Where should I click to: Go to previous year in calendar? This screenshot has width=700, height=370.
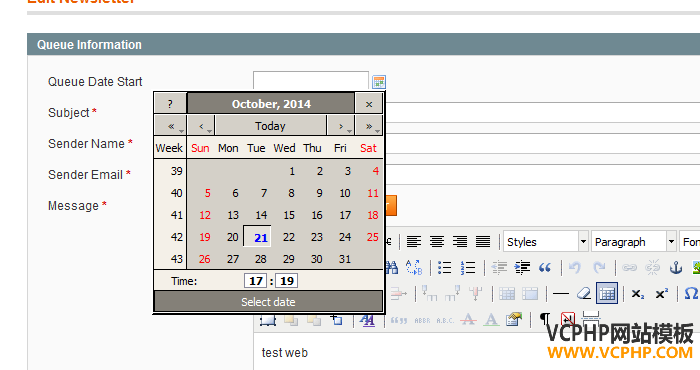coord(171,126)
